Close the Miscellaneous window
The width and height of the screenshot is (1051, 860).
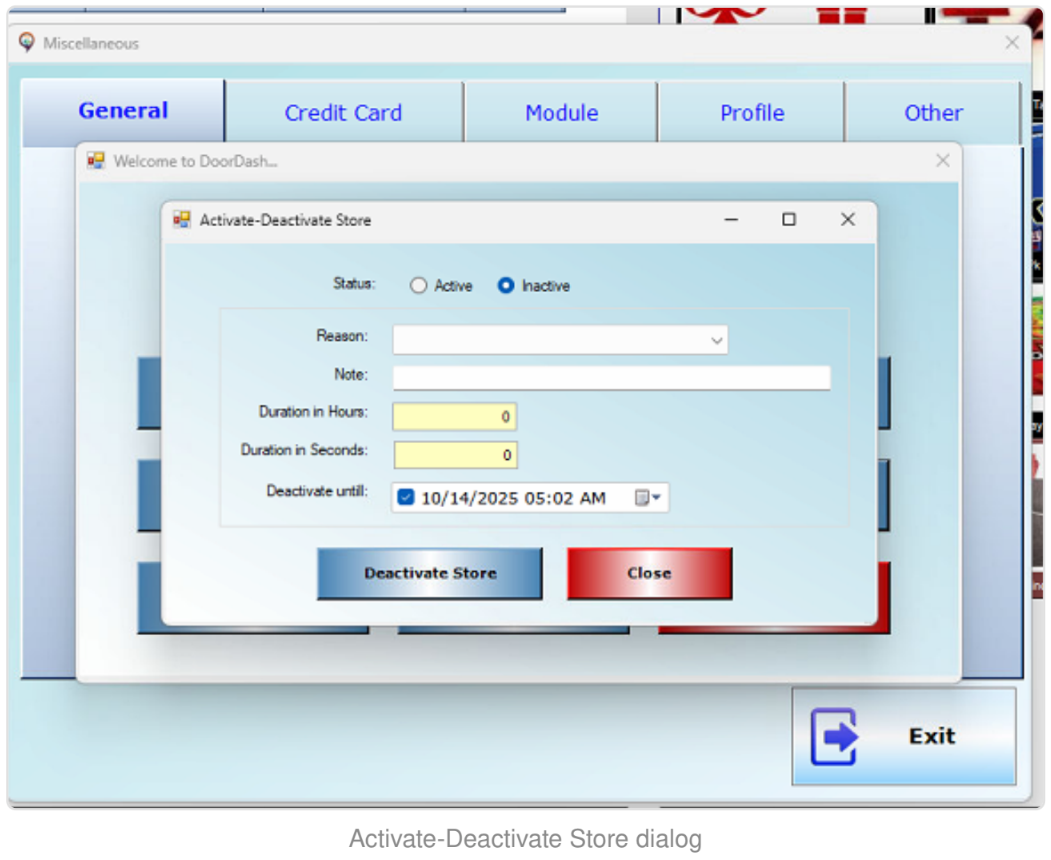pyautogui.click(x=1012, y=43)
